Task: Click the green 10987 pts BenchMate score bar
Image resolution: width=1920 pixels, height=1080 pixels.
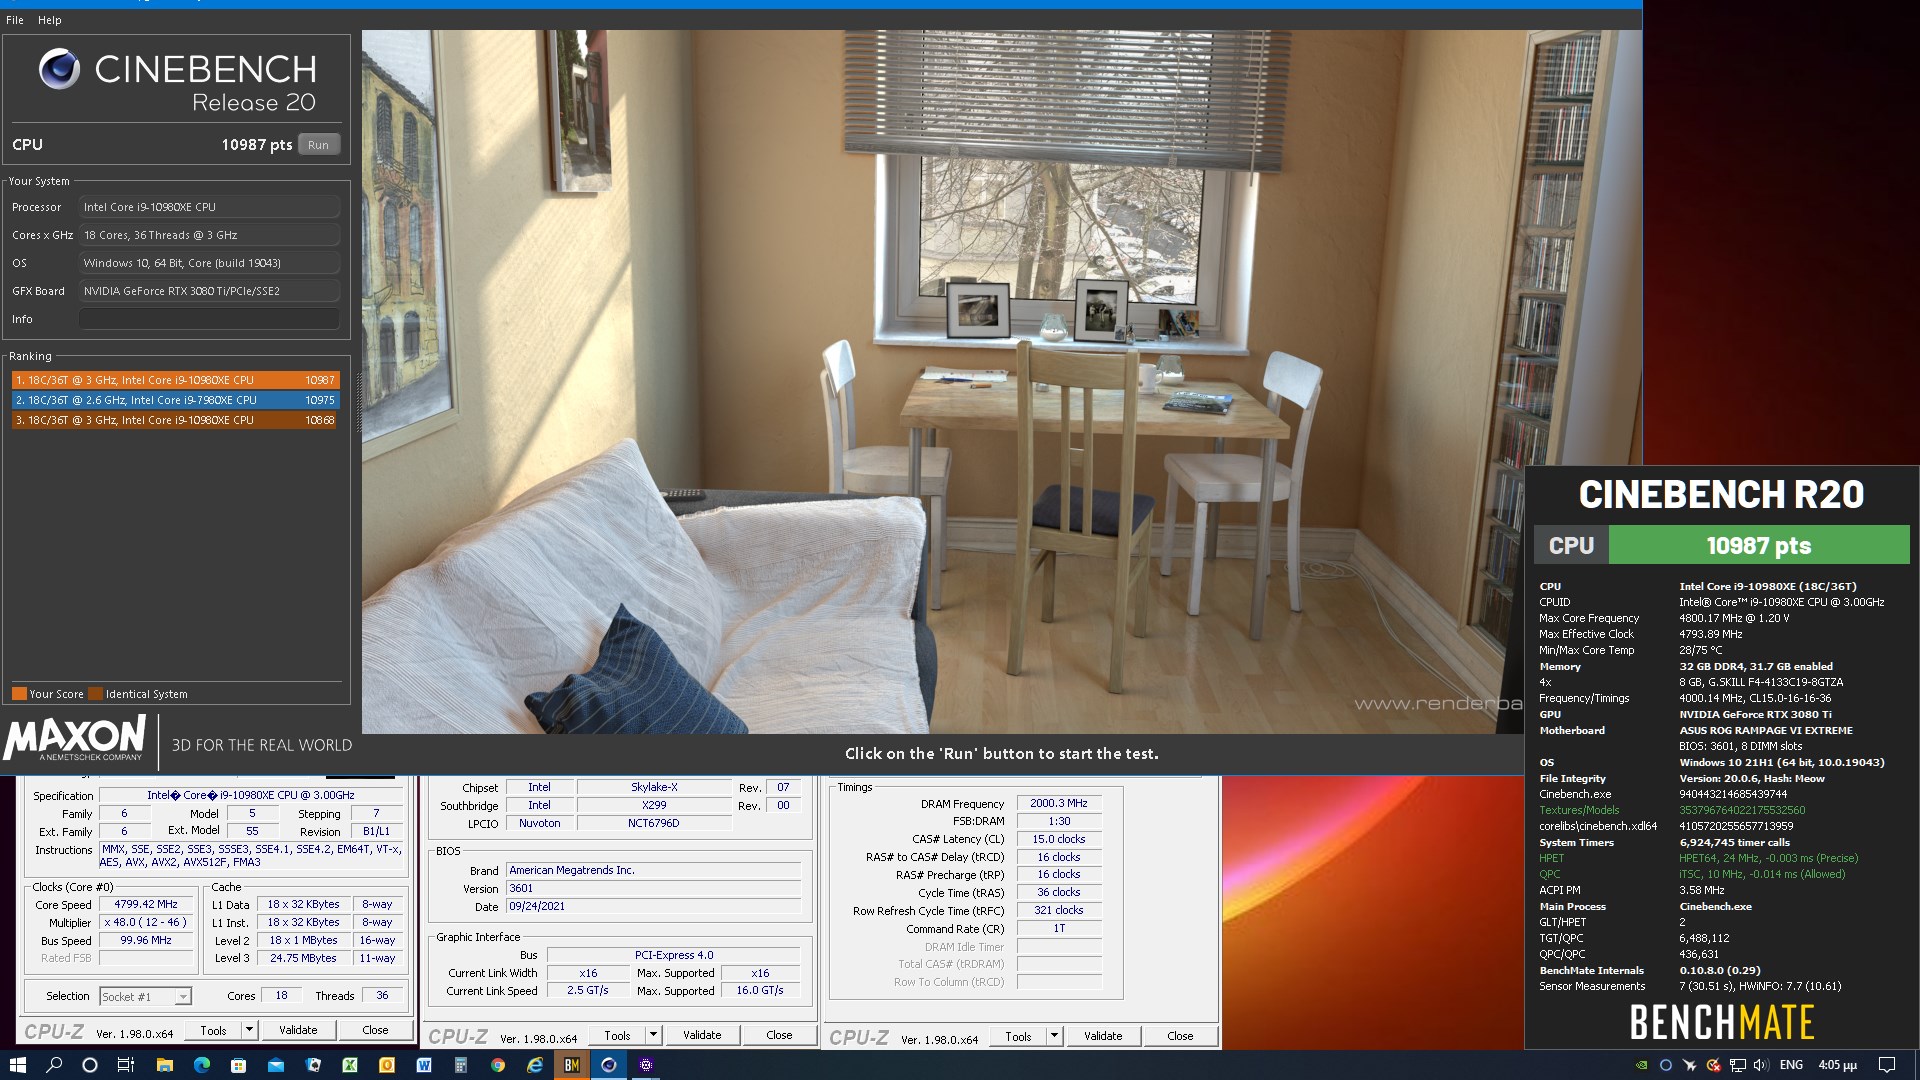Action: coord(1758,546)
